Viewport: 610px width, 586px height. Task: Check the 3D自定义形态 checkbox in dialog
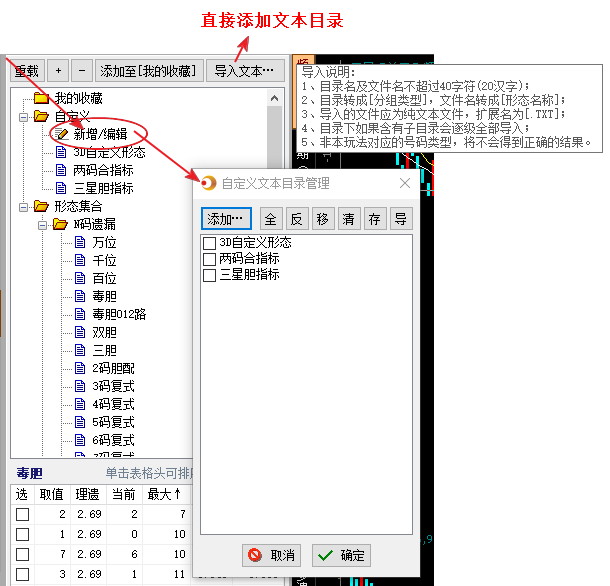point(209,243)
